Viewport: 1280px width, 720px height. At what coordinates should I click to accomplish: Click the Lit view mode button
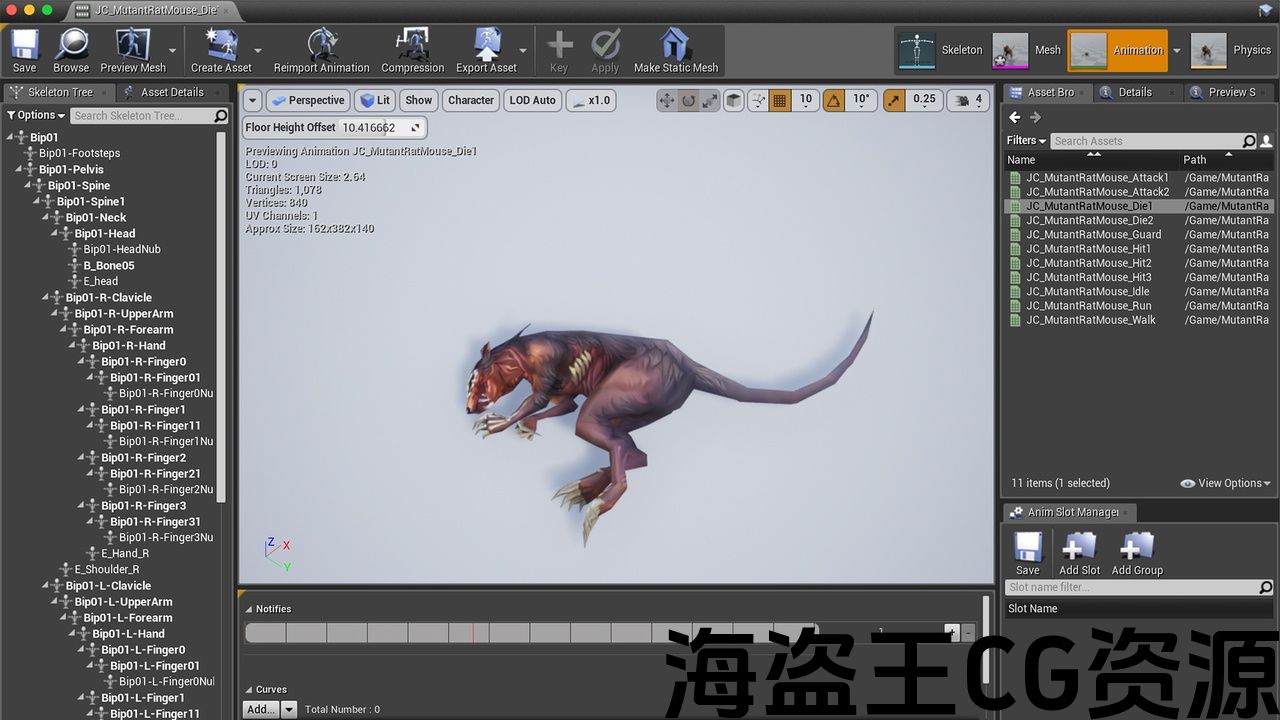(x=375, y=100)
